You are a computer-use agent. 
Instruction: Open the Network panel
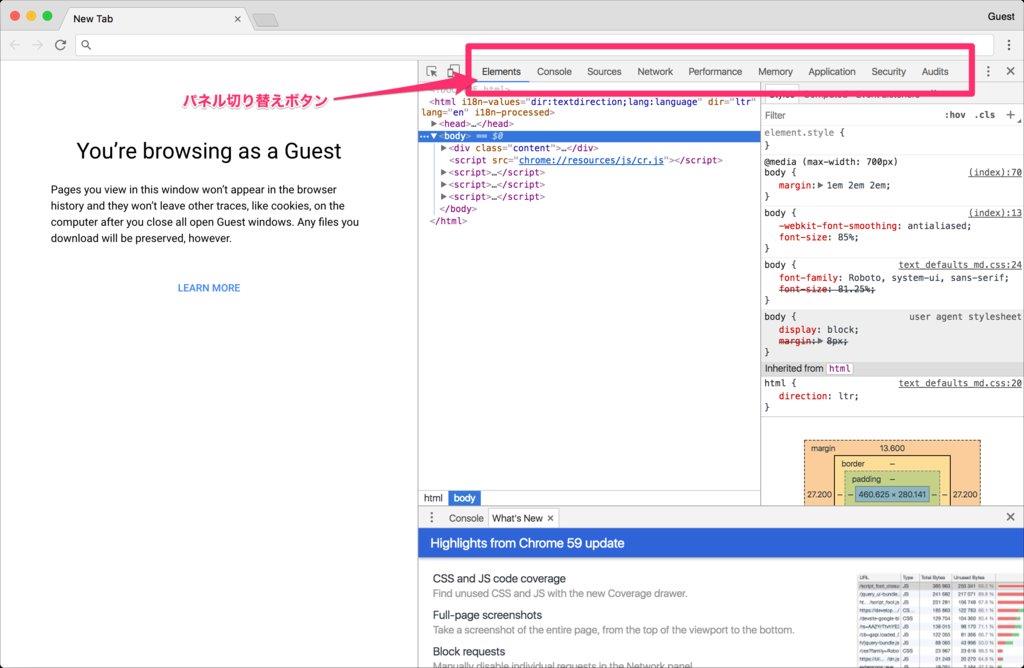655,71
